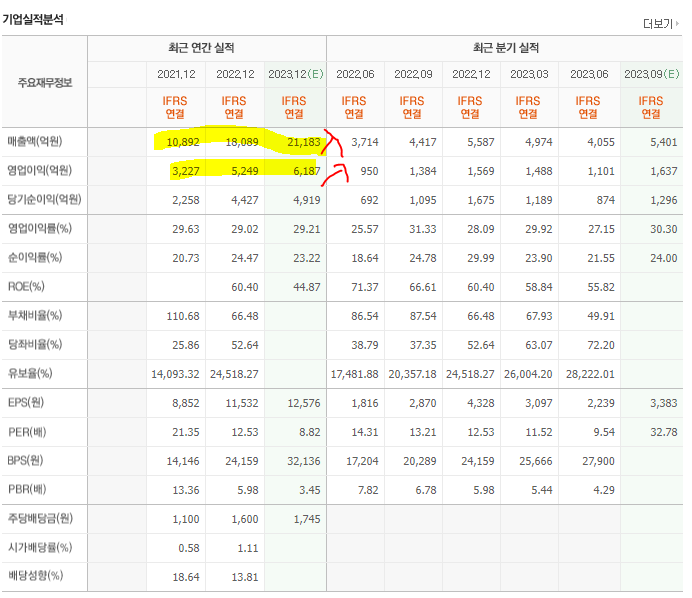Select the 12,576 EPS value
692x598 pixels.
(x=304, y=403)
